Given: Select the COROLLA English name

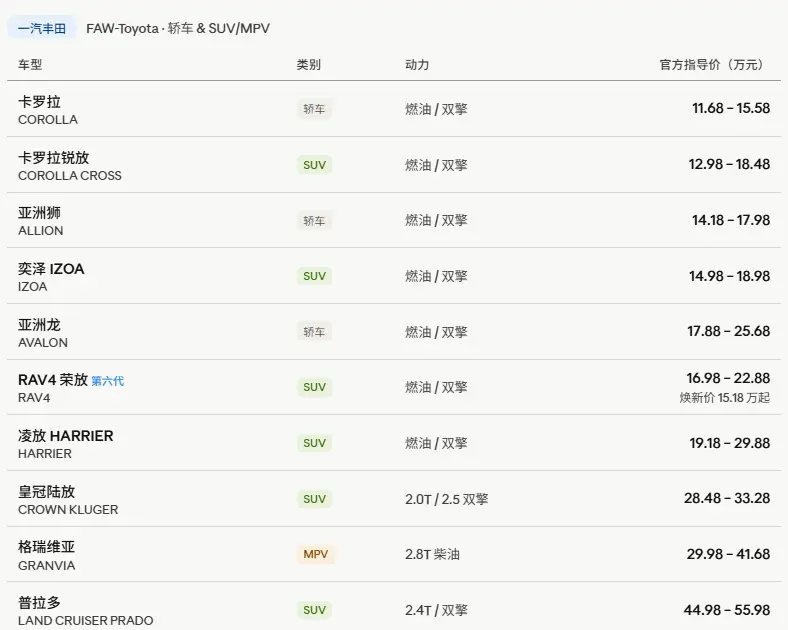Looking at the screenshot, I should (x=48, y=120).
